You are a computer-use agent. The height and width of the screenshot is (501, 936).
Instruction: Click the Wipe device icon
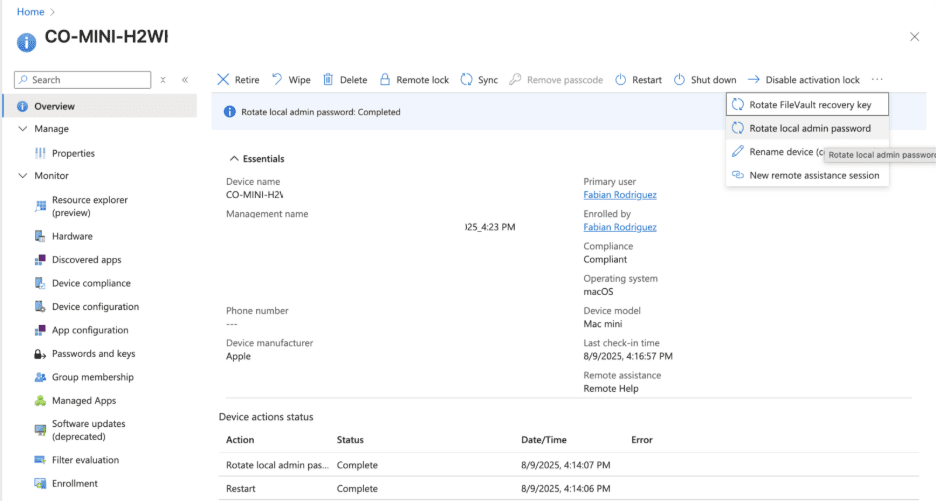click(277, 80)
